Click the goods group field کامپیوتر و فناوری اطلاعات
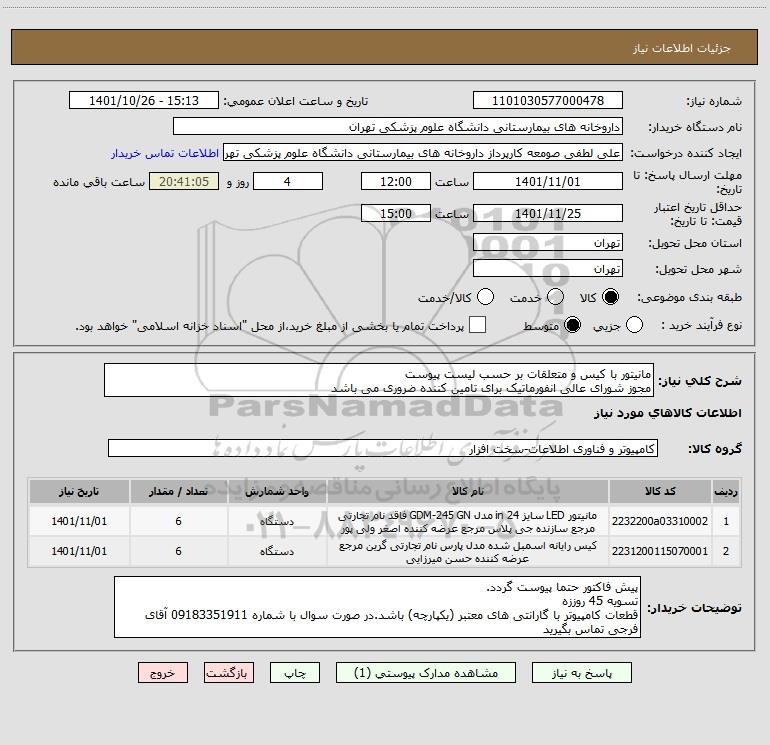The width and height of the screenshot is (770, 745). 383,448
